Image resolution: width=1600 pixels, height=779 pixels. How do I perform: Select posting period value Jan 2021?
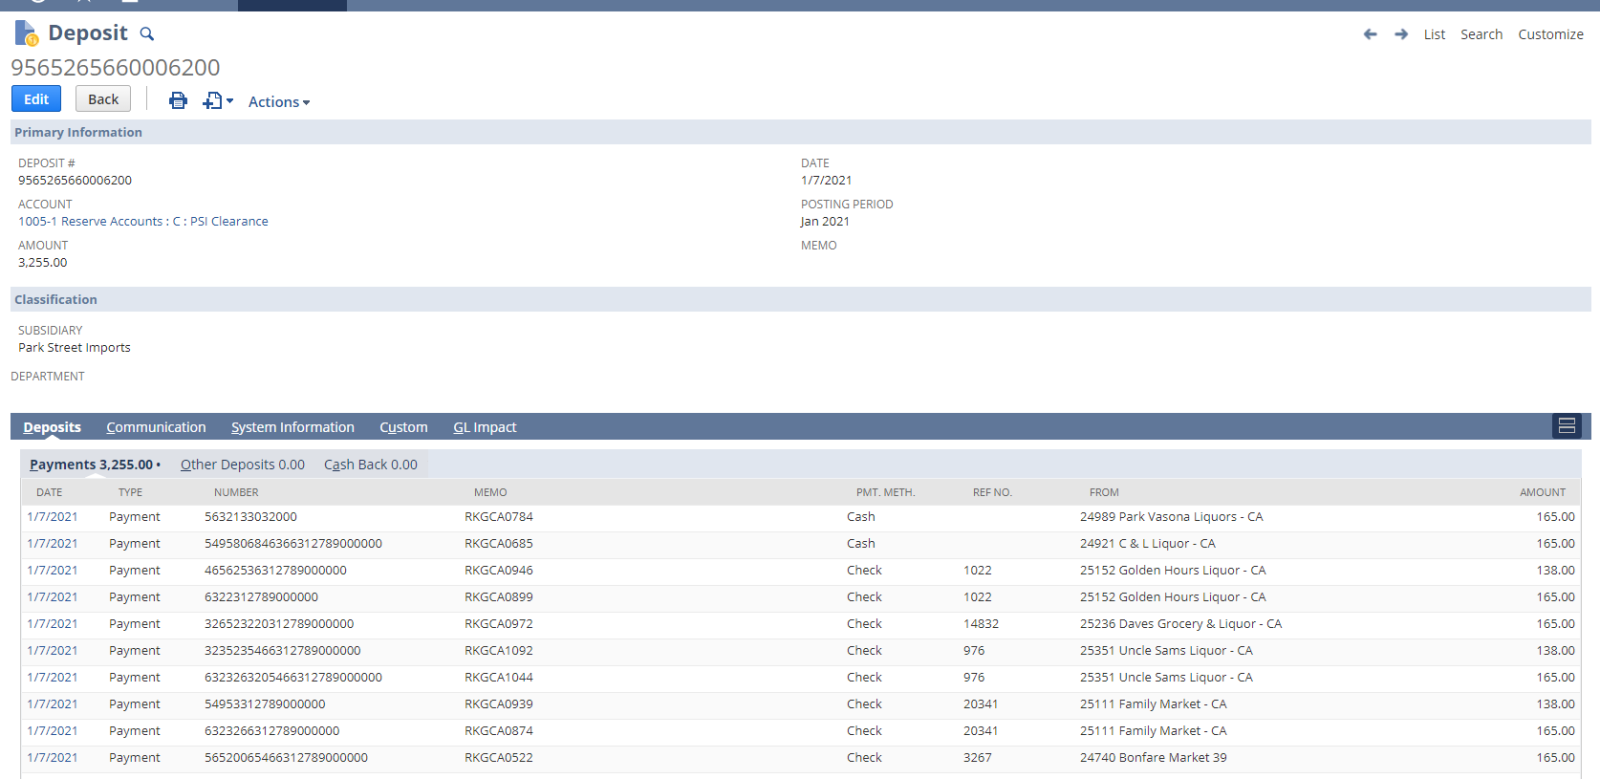825,221
